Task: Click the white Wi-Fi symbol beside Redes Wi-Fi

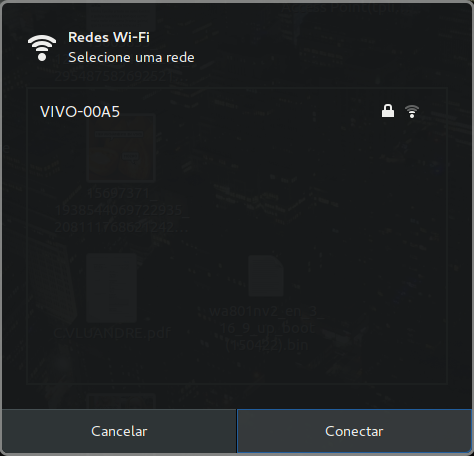Action: [x=42, y=48]
